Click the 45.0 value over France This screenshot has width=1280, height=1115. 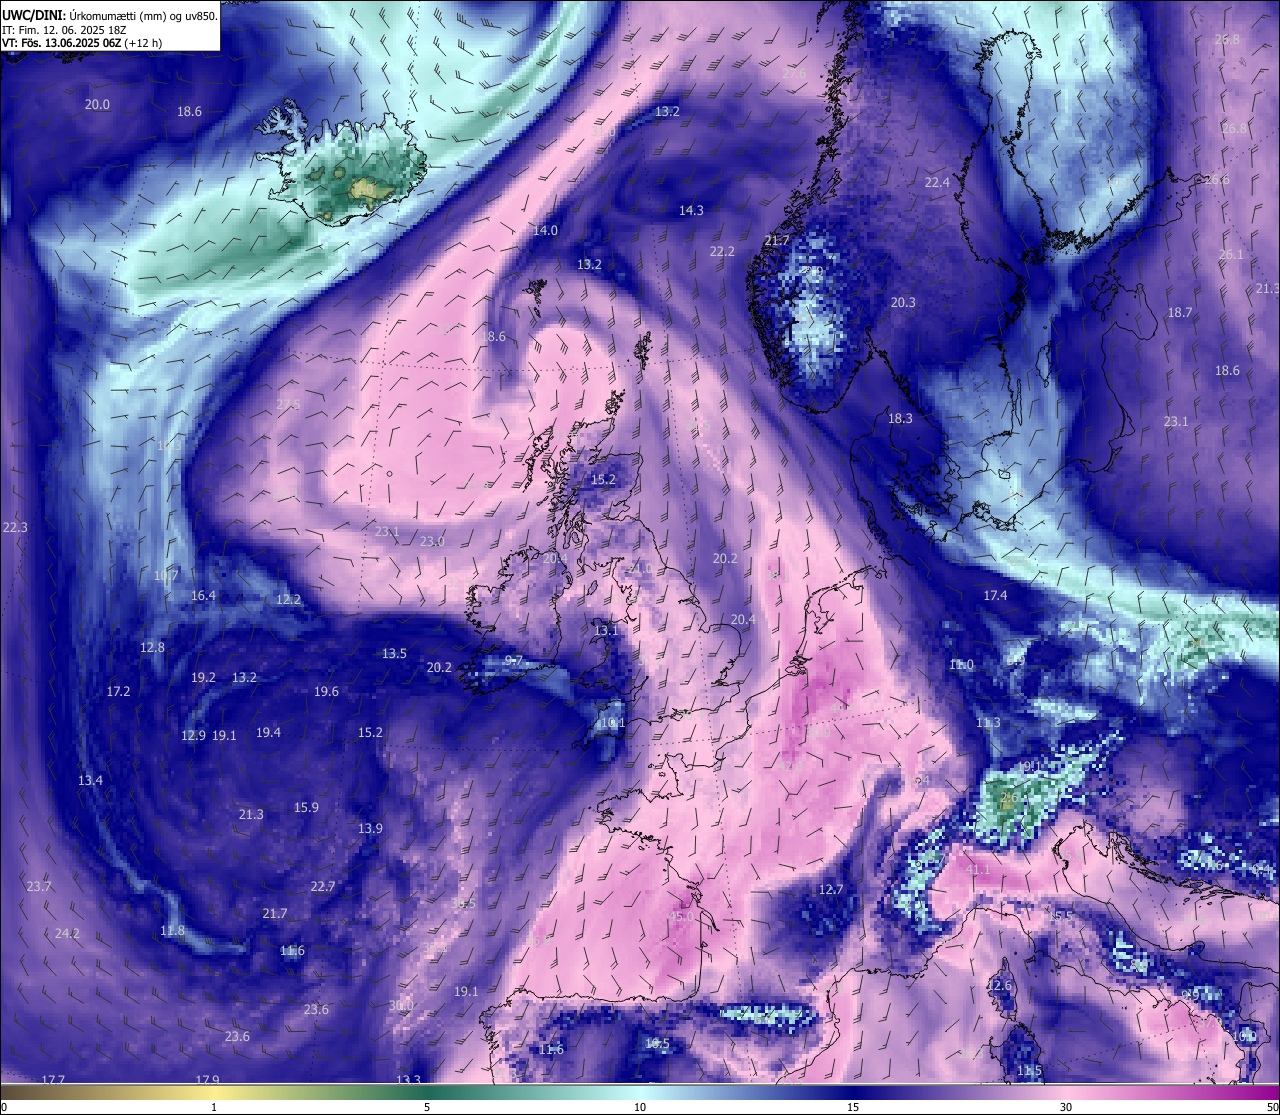pos(681,917)
